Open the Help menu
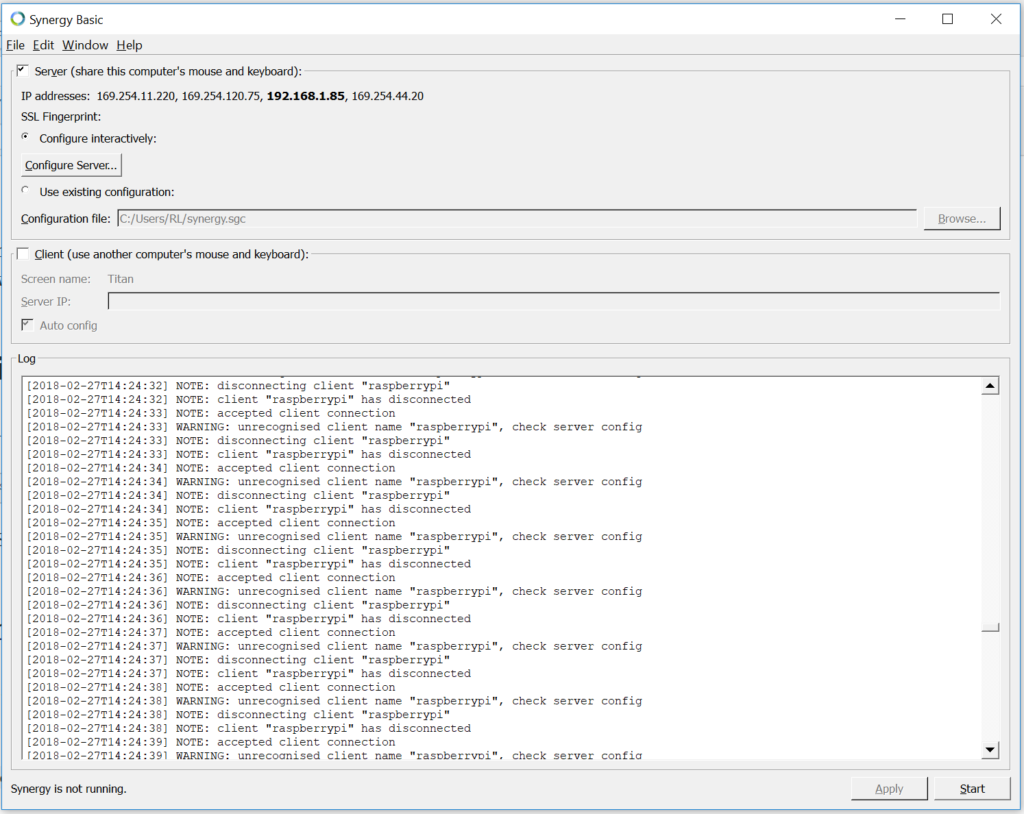The width and height of the screenshot is (1024, 814). (129, 45)
